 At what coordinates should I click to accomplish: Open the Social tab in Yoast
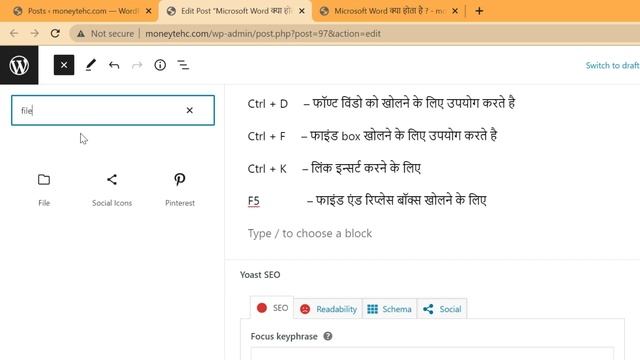[x=442, y=309]
